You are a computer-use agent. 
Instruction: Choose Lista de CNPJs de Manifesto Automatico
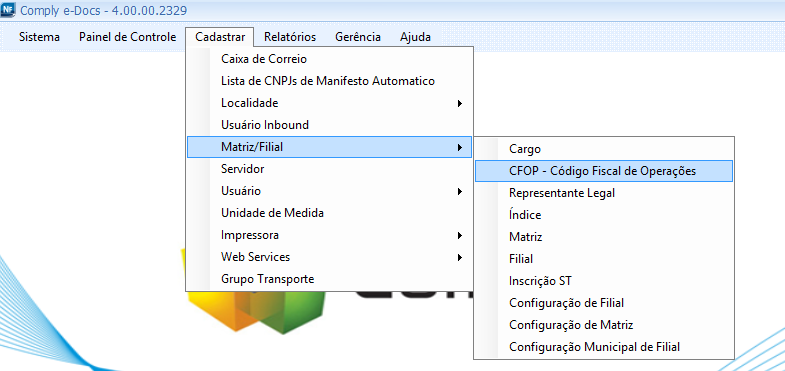pyautogui.click(x=329, y=81)
